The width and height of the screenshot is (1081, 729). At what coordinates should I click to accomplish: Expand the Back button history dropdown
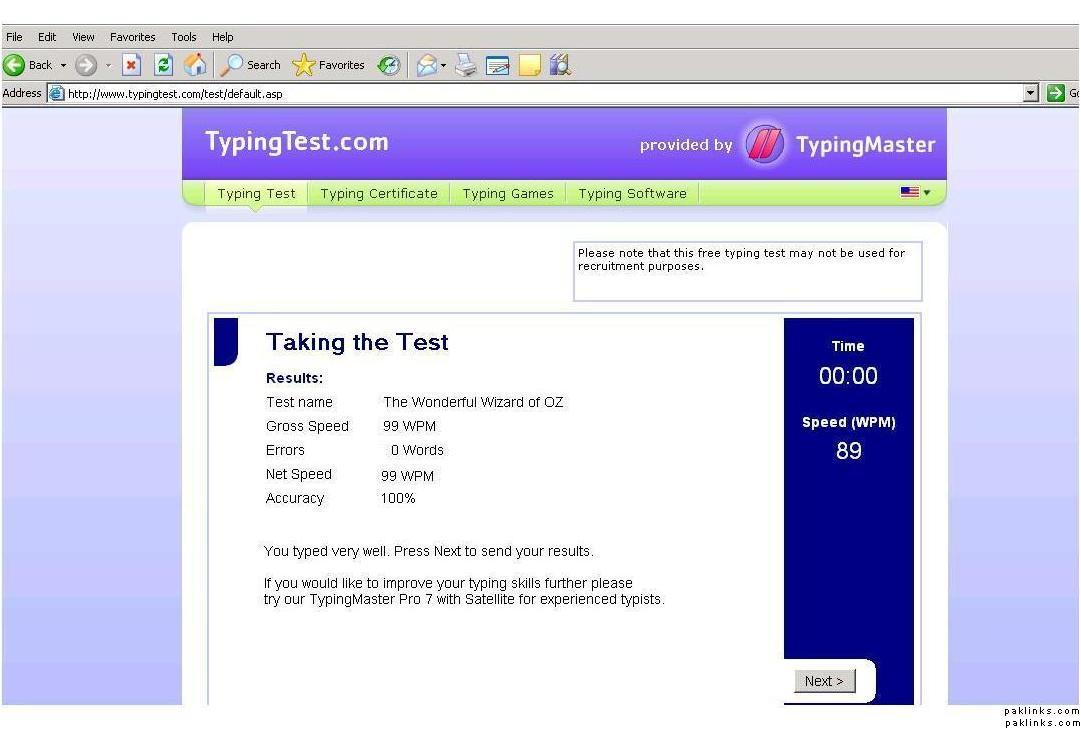tap(63, 65)
